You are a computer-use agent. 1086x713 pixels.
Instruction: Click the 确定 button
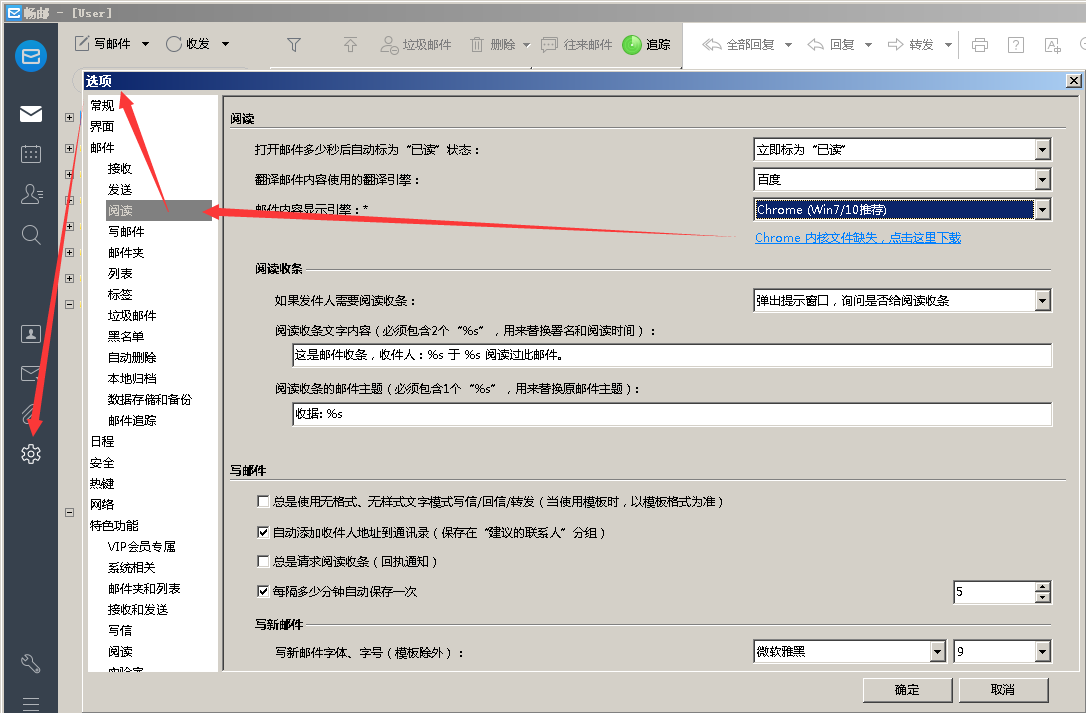[907, 690]
